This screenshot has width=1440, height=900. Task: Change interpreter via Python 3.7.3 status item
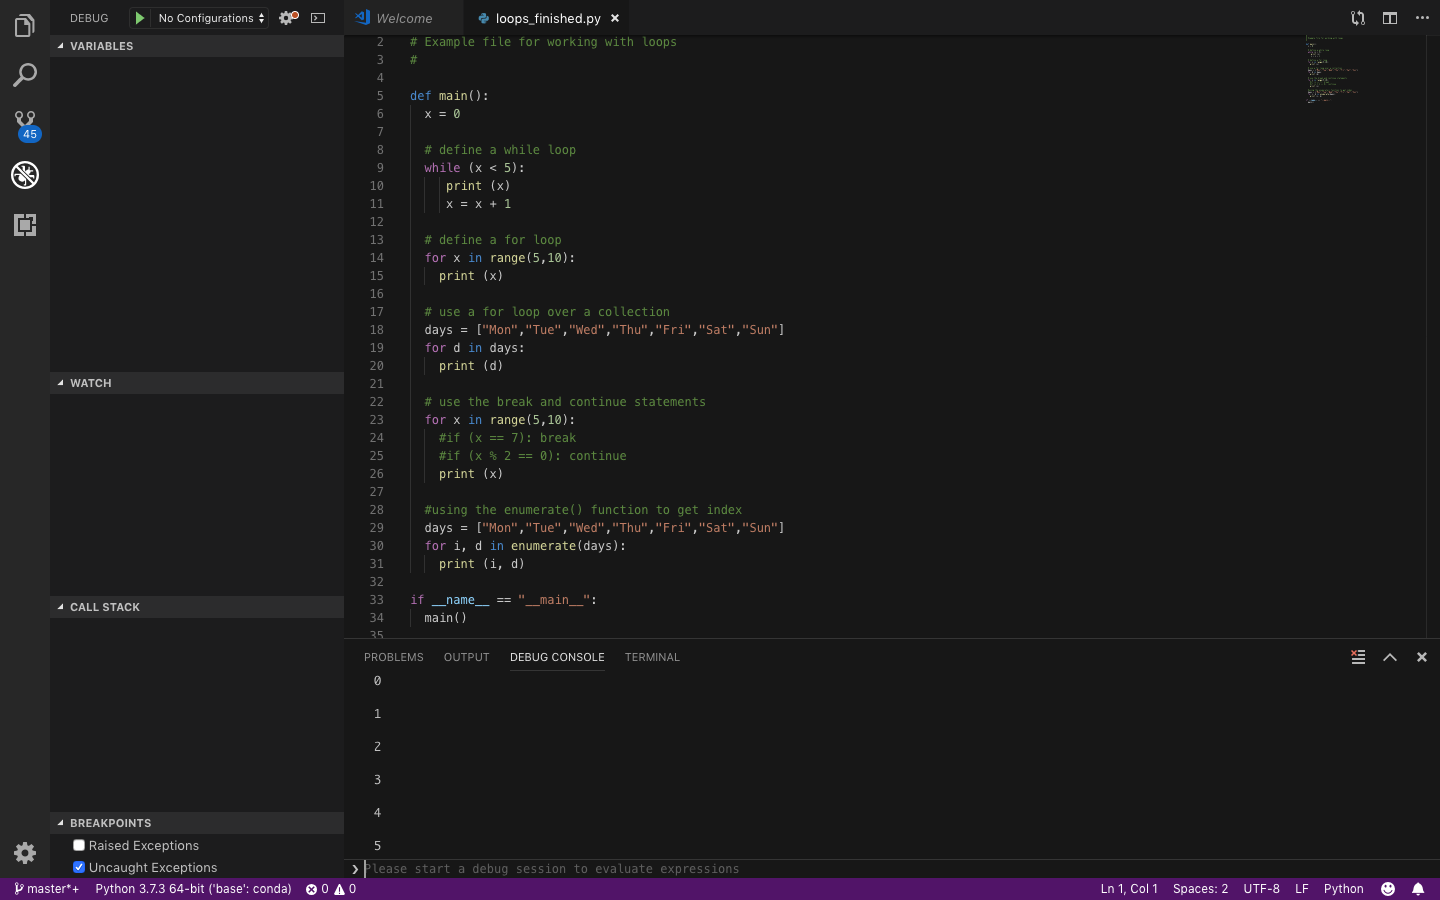click(x=193, y=888)
